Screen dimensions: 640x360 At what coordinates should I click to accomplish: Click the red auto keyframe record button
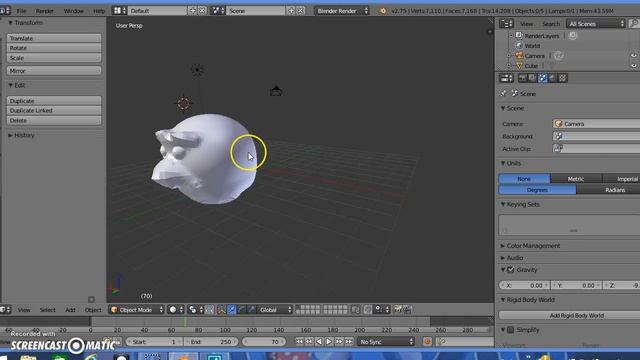(427, 342)
